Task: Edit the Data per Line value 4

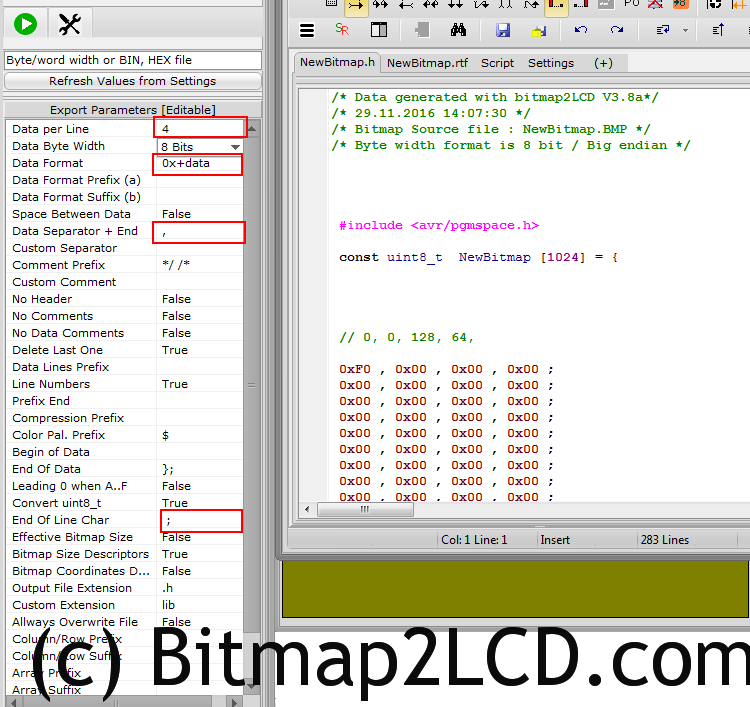Action: click(x=200, y=129)
